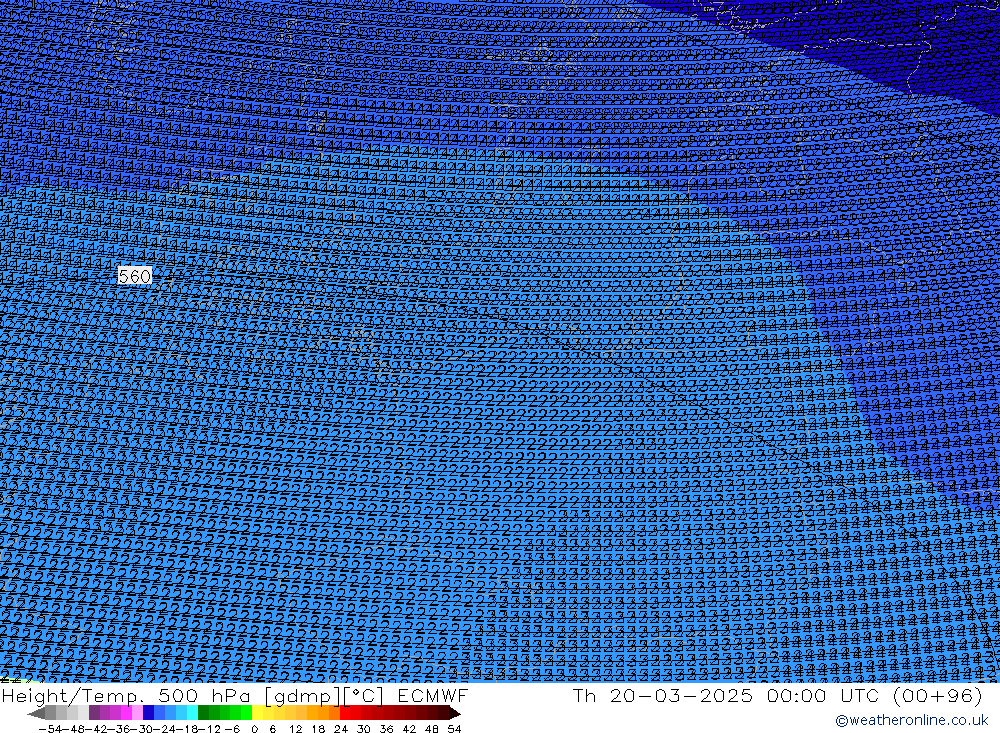Click the legend value 54
This screenshot has height=733, width=1000.
(x=454, y=729)
